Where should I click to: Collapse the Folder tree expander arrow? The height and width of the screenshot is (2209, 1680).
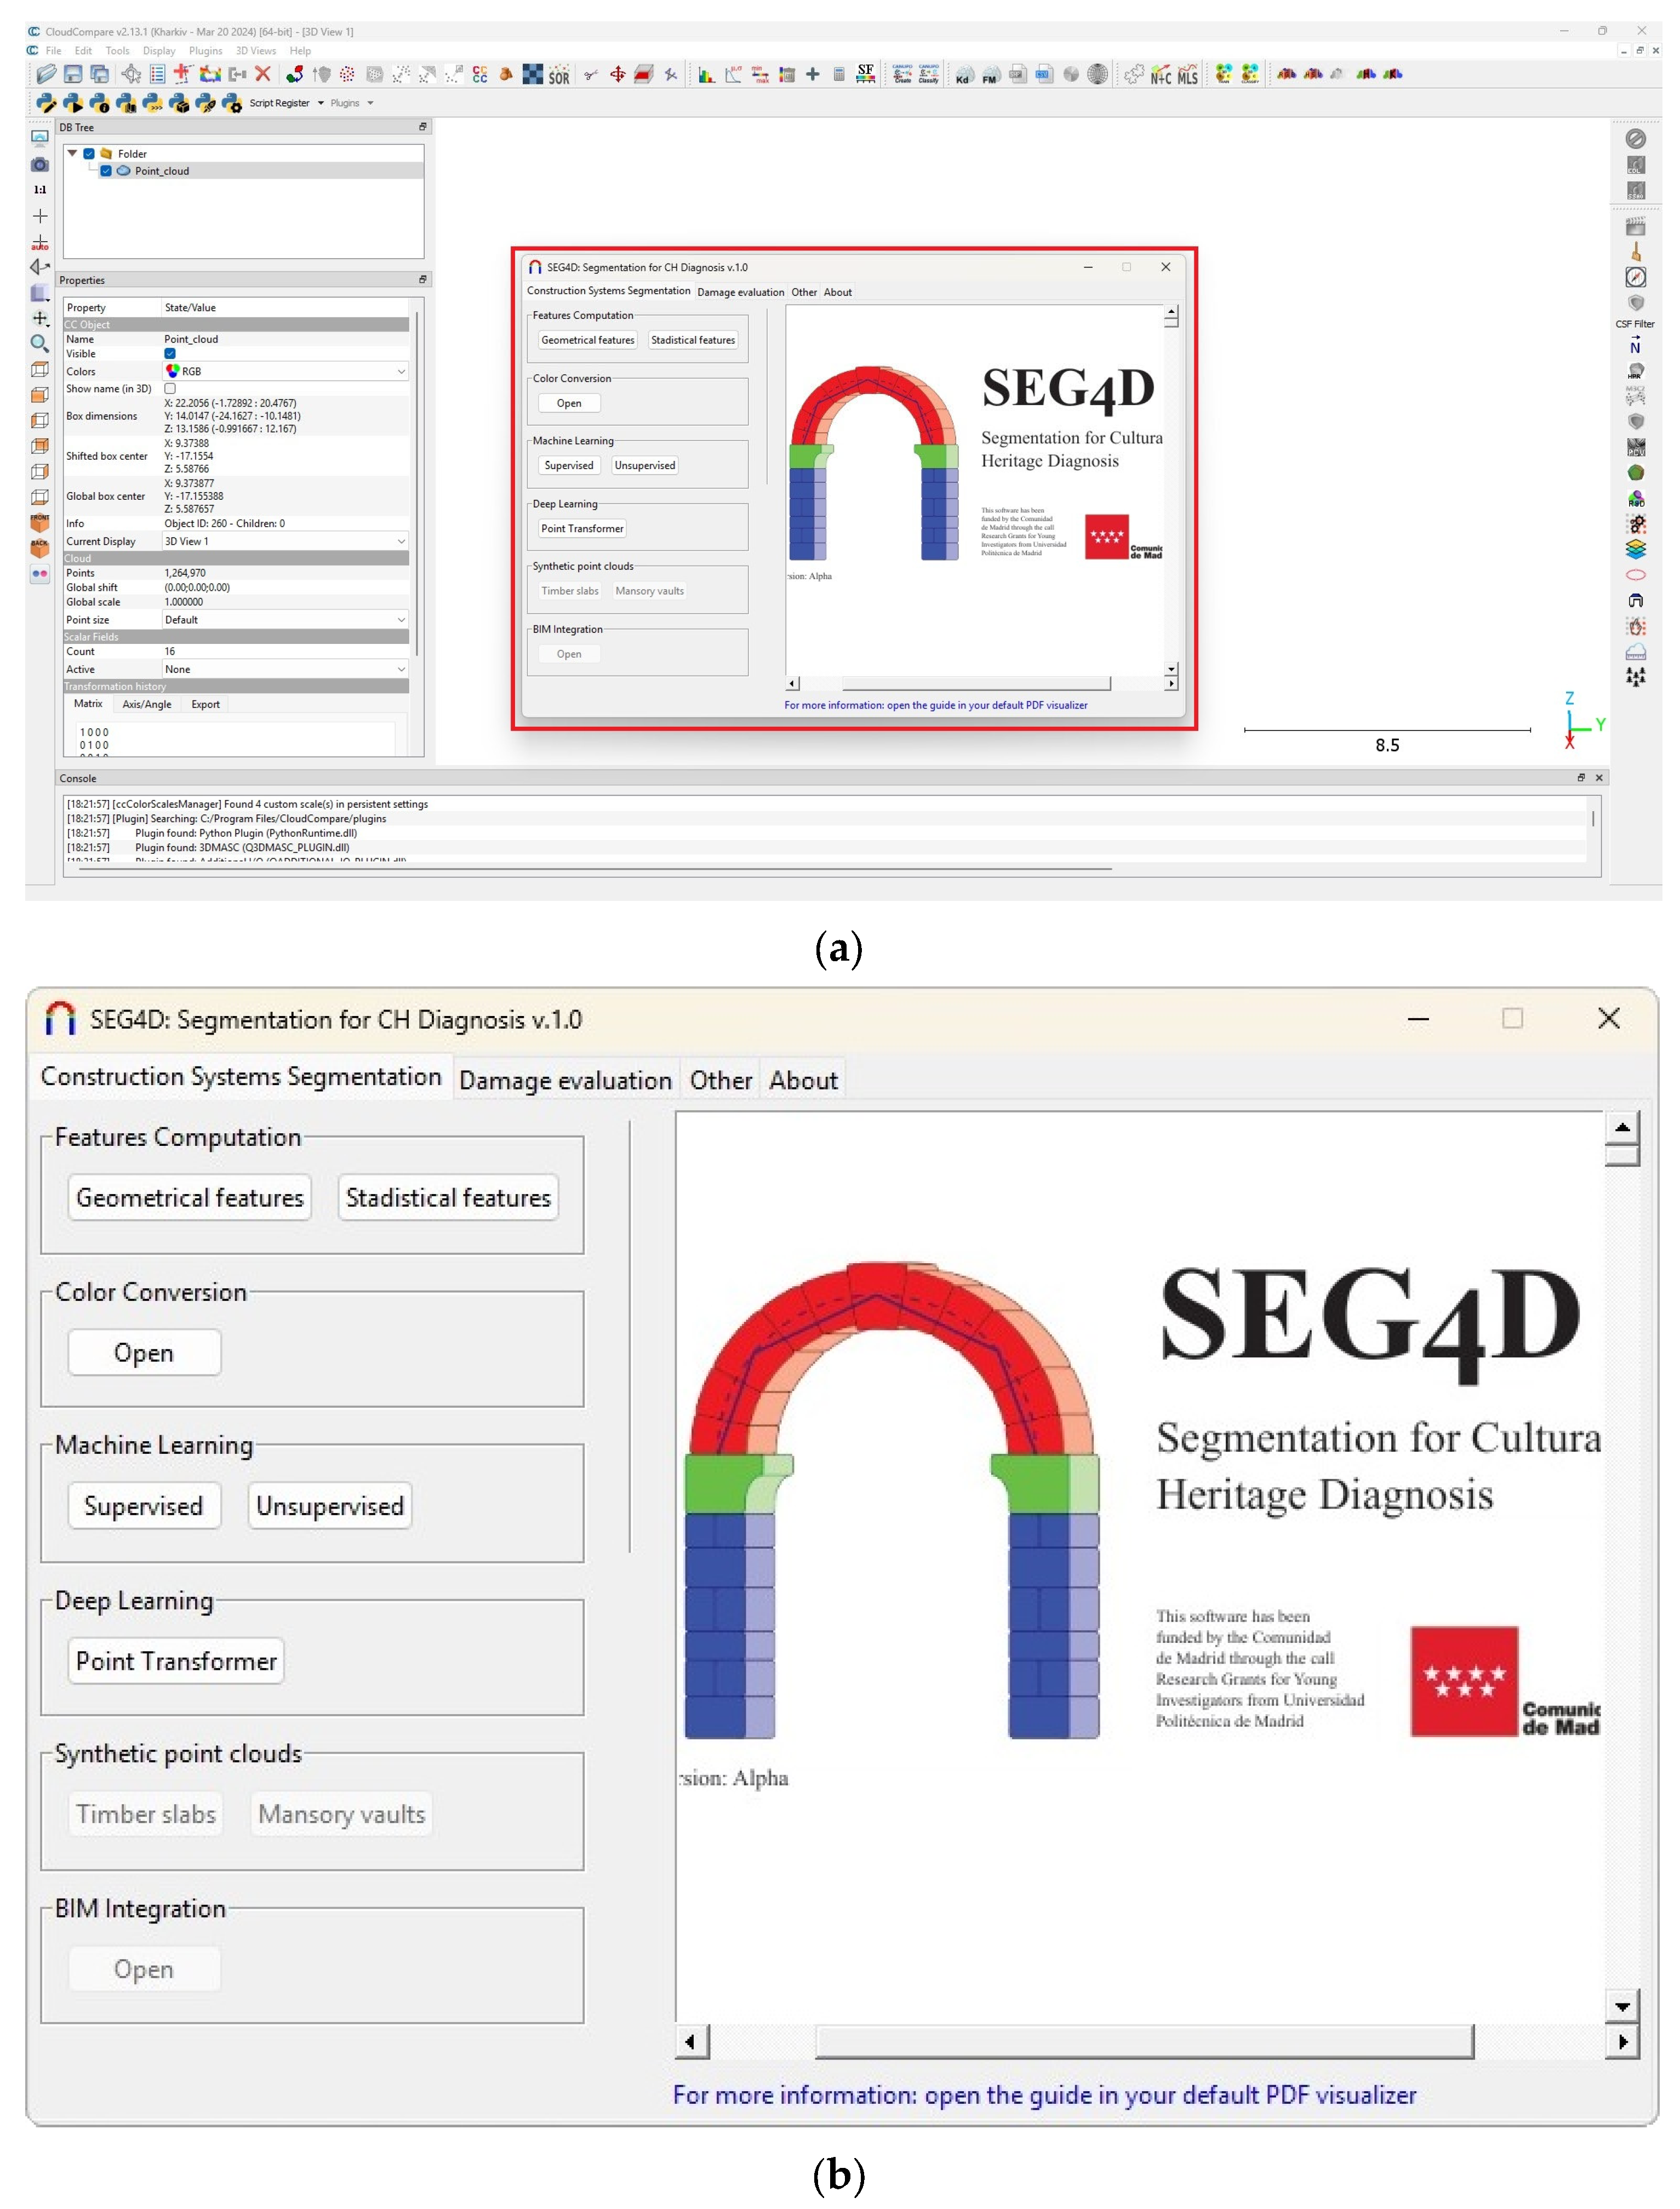(72, 154)
